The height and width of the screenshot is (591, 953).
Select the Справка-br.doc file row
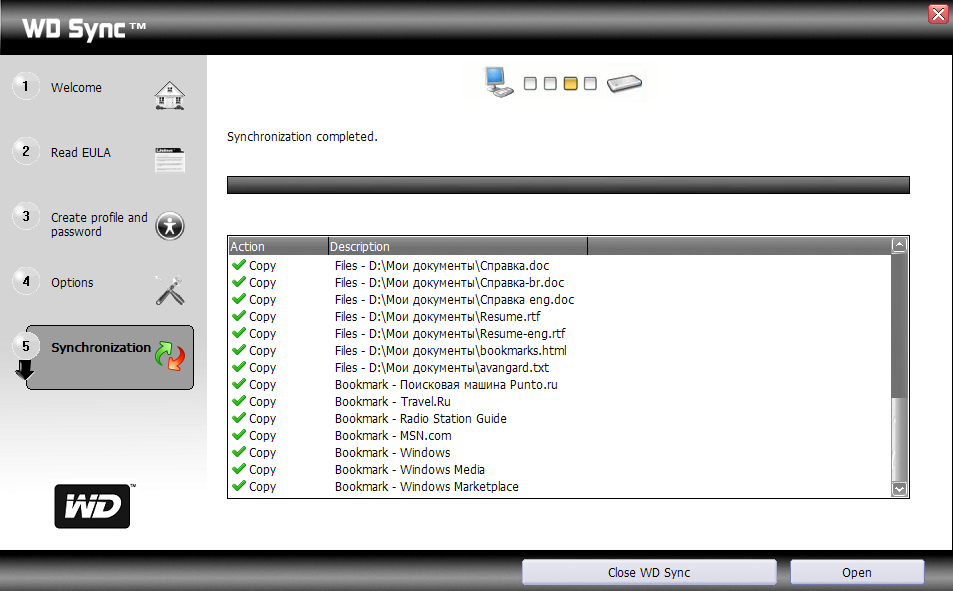[x=560, y=283]
